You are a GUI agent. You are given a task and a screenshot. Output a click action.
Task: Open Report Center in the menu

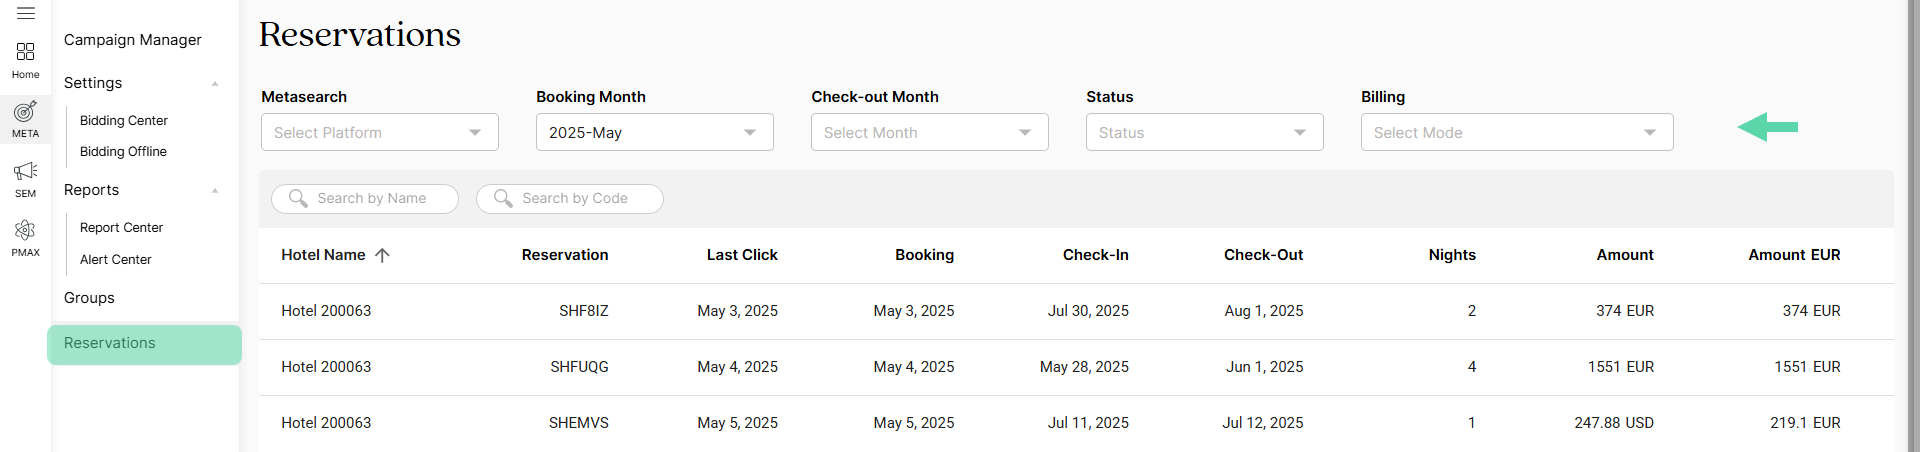121,227
